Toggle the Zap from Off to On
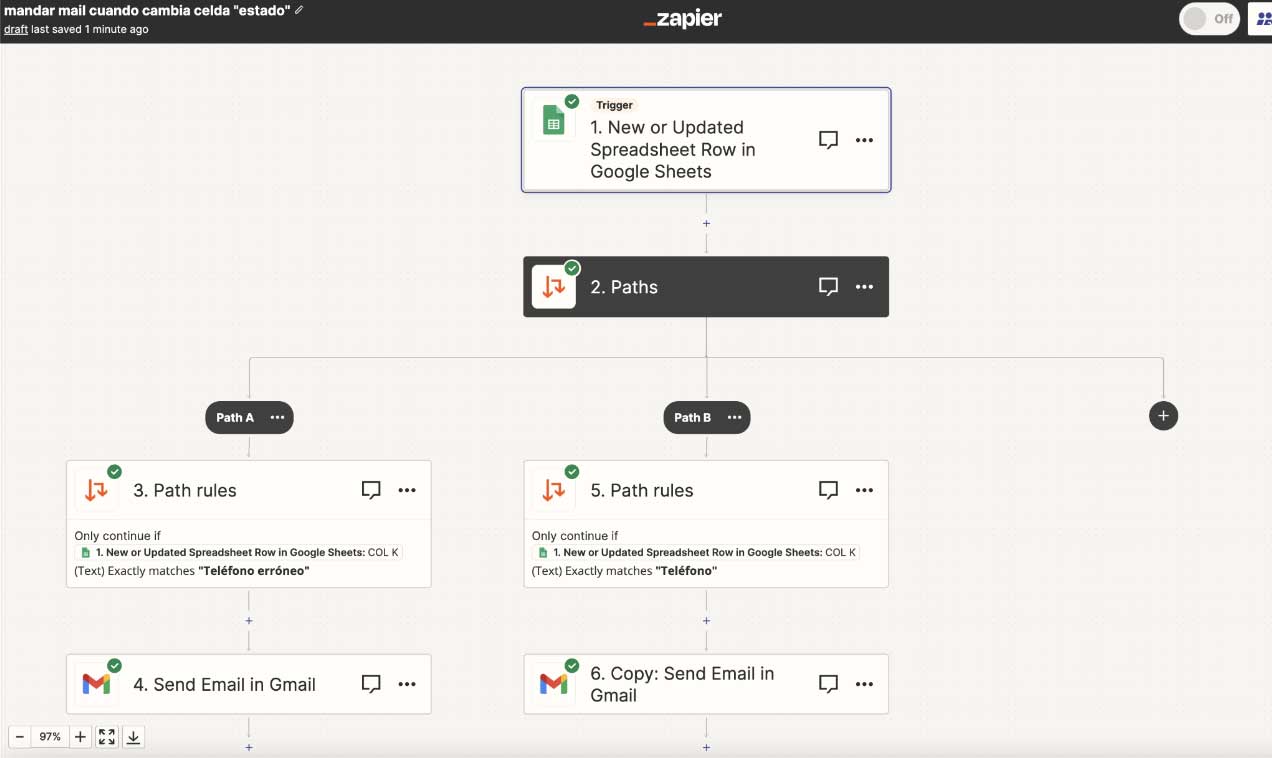Screen dimensions: 1272x758 pyautogui.click(x=1209, y=18)
